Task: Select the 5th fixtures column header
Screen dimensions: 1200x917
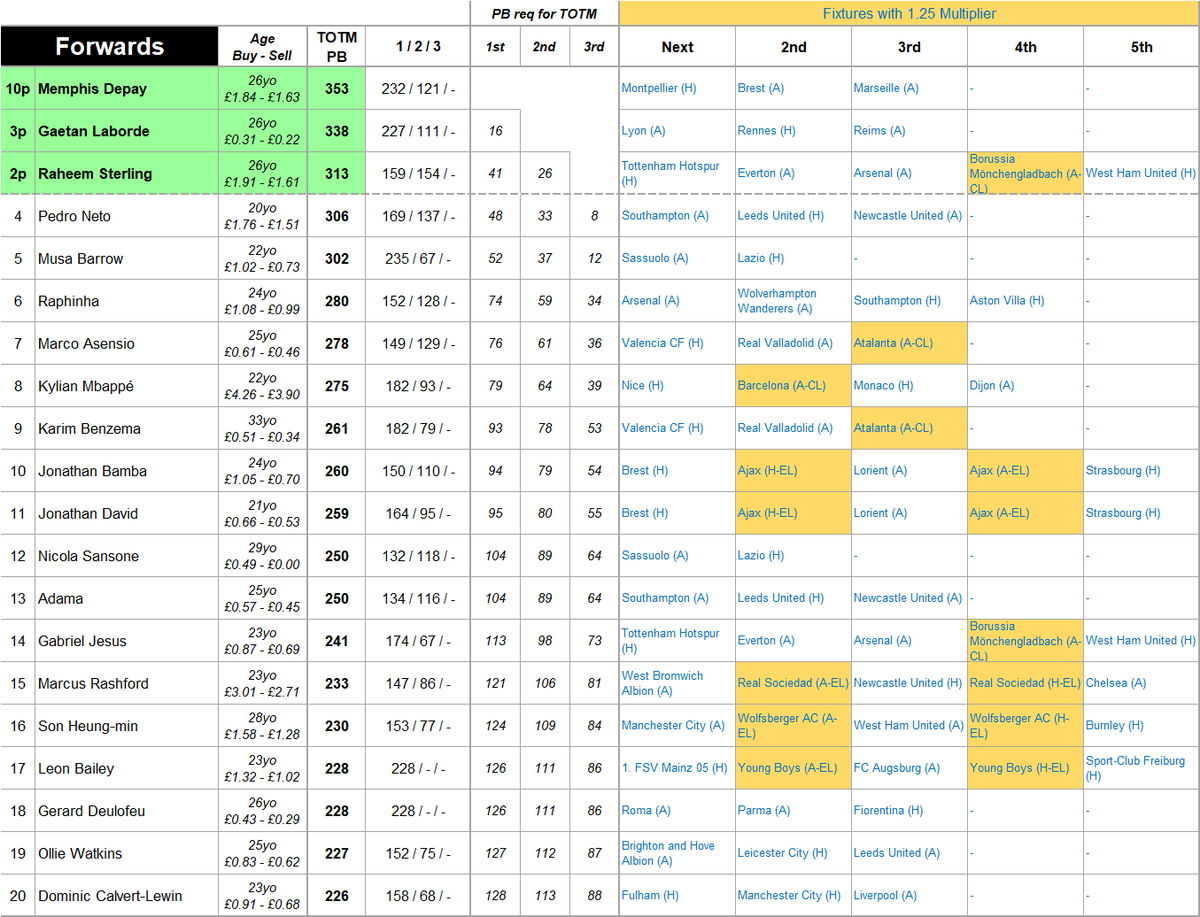Action: (x=1141, y=47)
